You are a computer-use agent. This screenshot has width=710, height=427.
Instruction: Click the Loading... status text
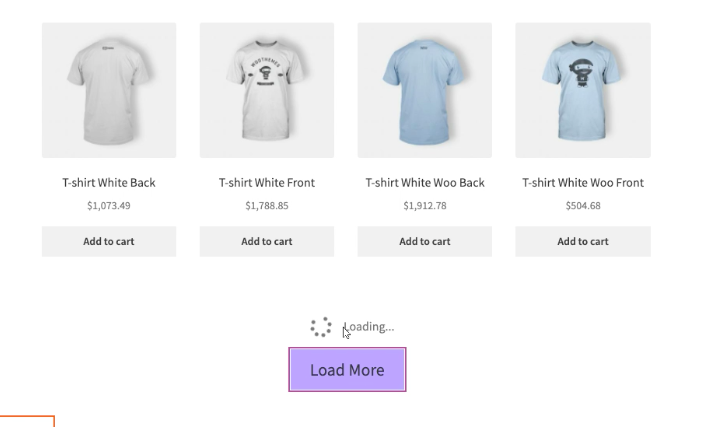click(x=371, y=327)
